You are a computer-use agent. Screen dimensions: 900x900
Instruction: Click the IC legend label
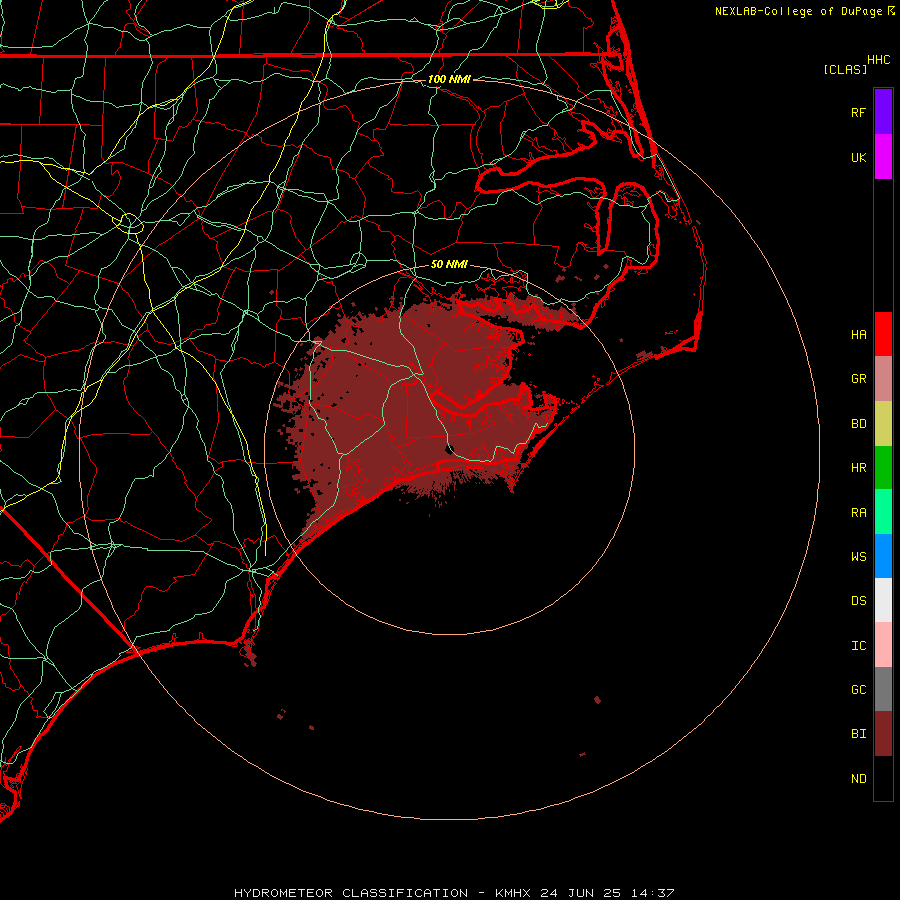click(859, 645)
